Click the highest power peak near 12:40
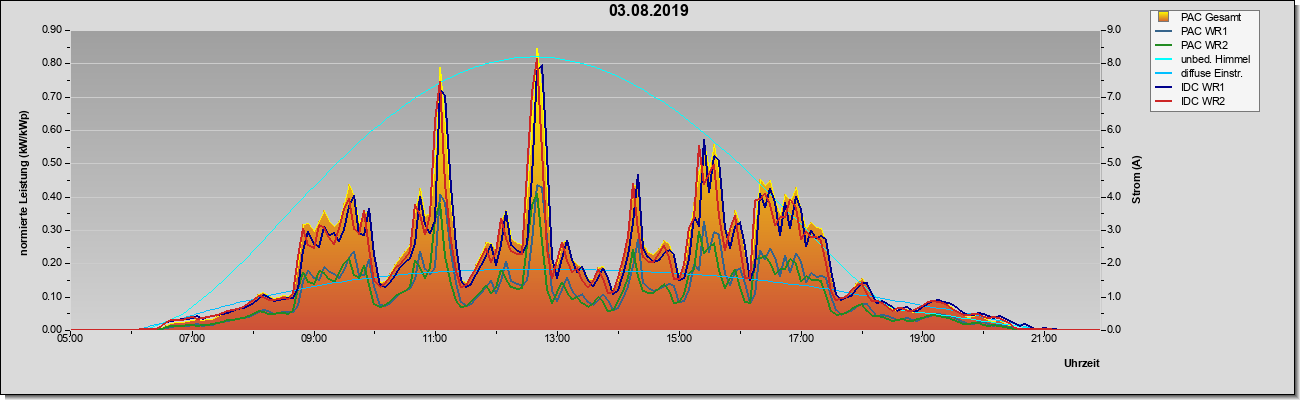 click(x=537, y=52)
